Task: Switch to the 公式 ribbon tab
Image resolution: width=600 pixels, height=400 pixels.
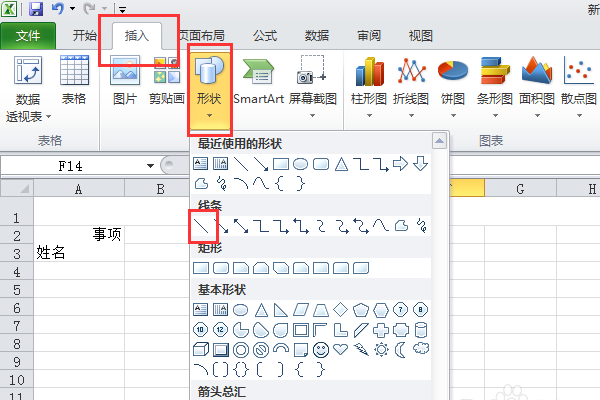Action: [265, 36]
